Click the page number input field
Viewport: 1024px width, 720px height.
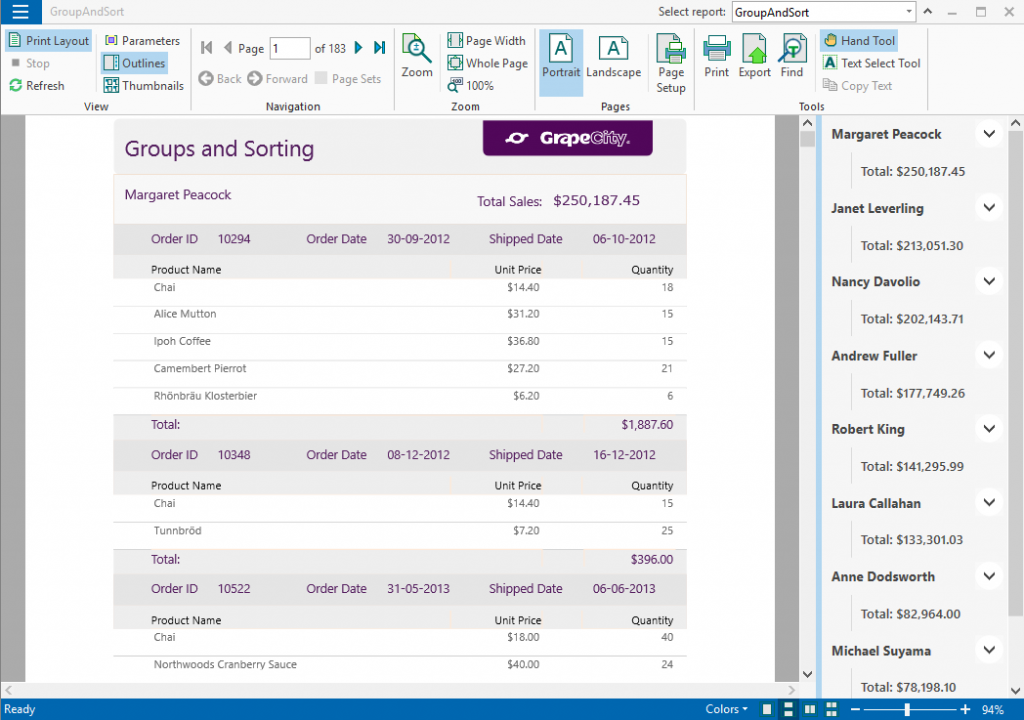click(289, 48)
